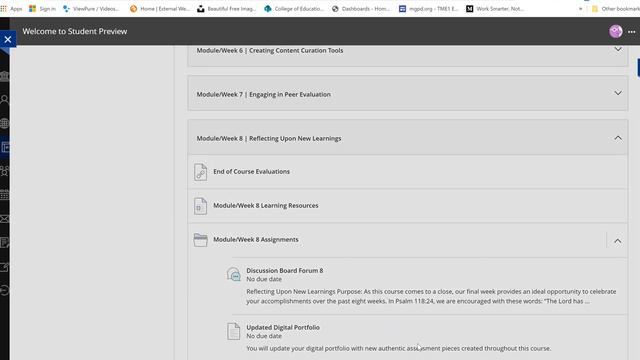
Task: Expand Module/Week 6 chevron
Action: click(618, 49)
